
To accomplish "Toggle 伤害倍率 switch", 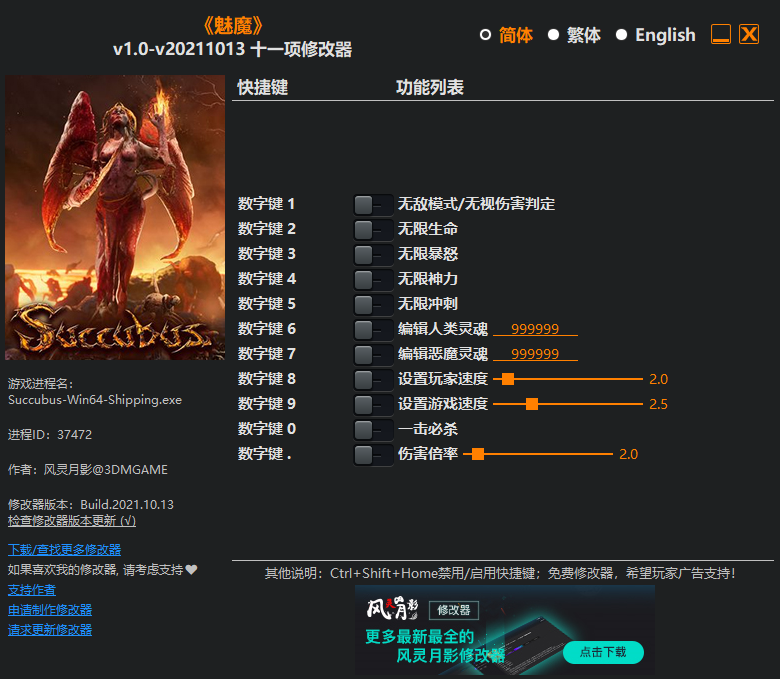I will coord(373,454).
